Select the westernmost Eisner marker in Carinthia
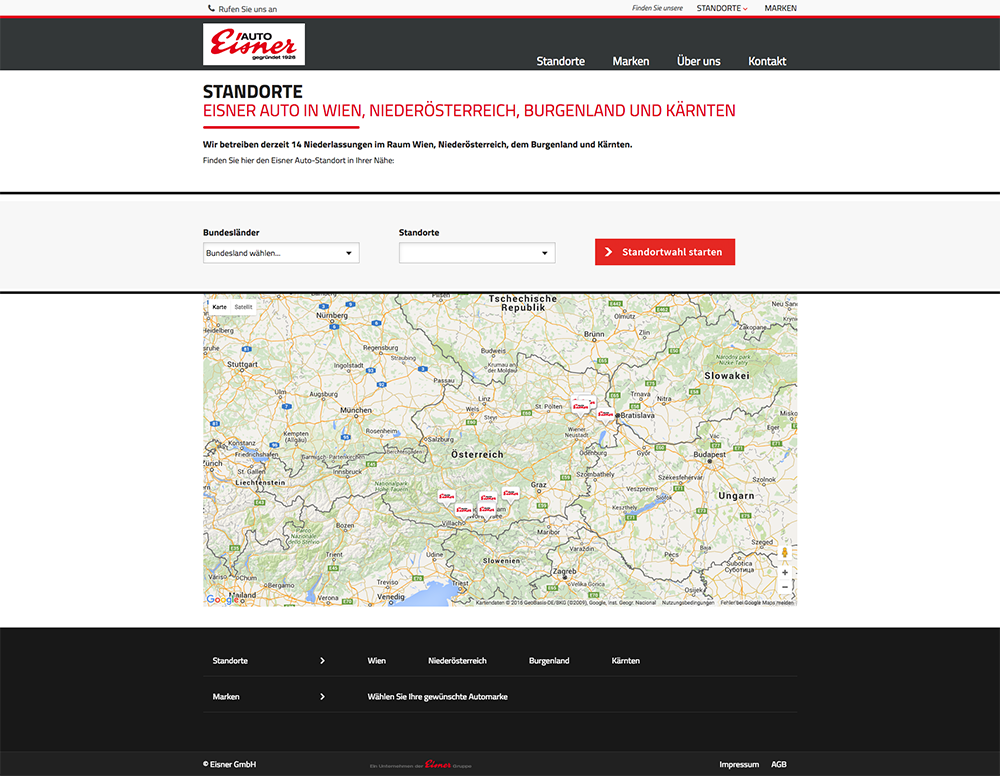 click(x=446, y=496)
